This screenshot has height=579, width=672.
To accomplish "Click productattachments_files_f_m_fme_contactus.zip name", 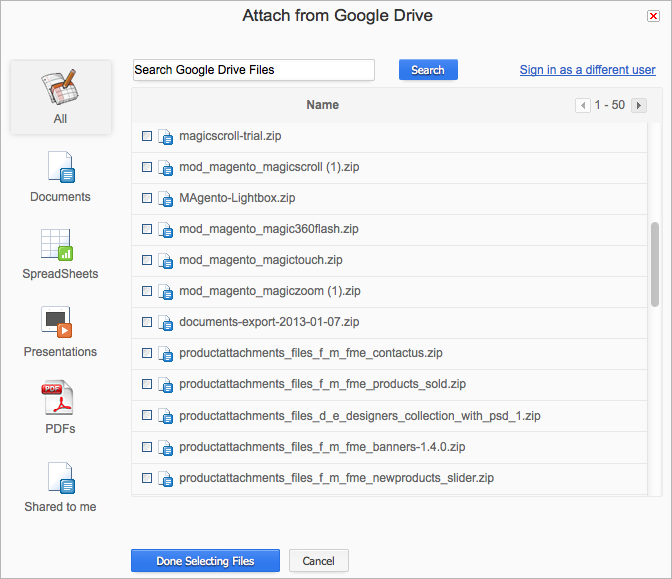I will (311, 353).
